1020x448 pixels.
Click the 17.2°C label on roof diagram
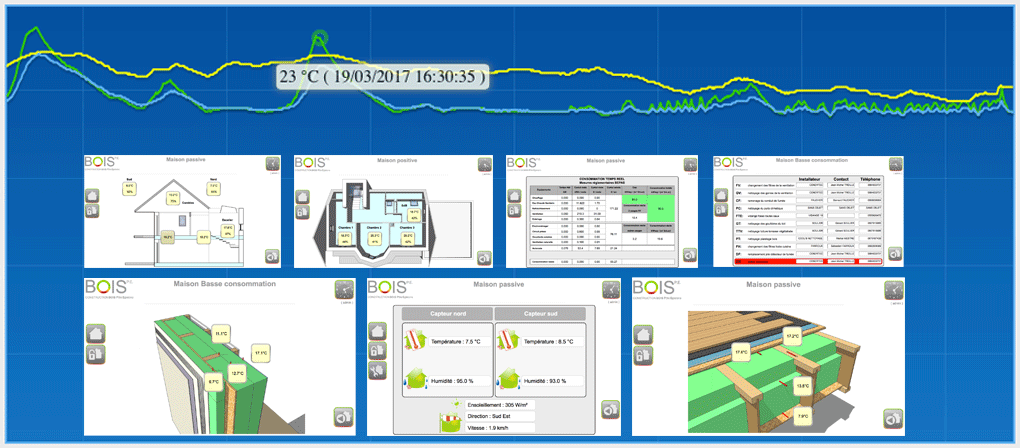792,336
